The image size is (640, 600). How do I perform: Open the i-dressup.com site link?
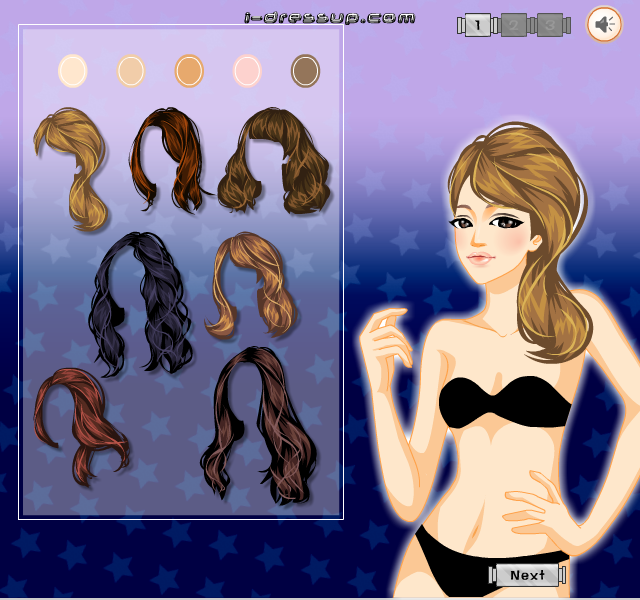[329, 18]
